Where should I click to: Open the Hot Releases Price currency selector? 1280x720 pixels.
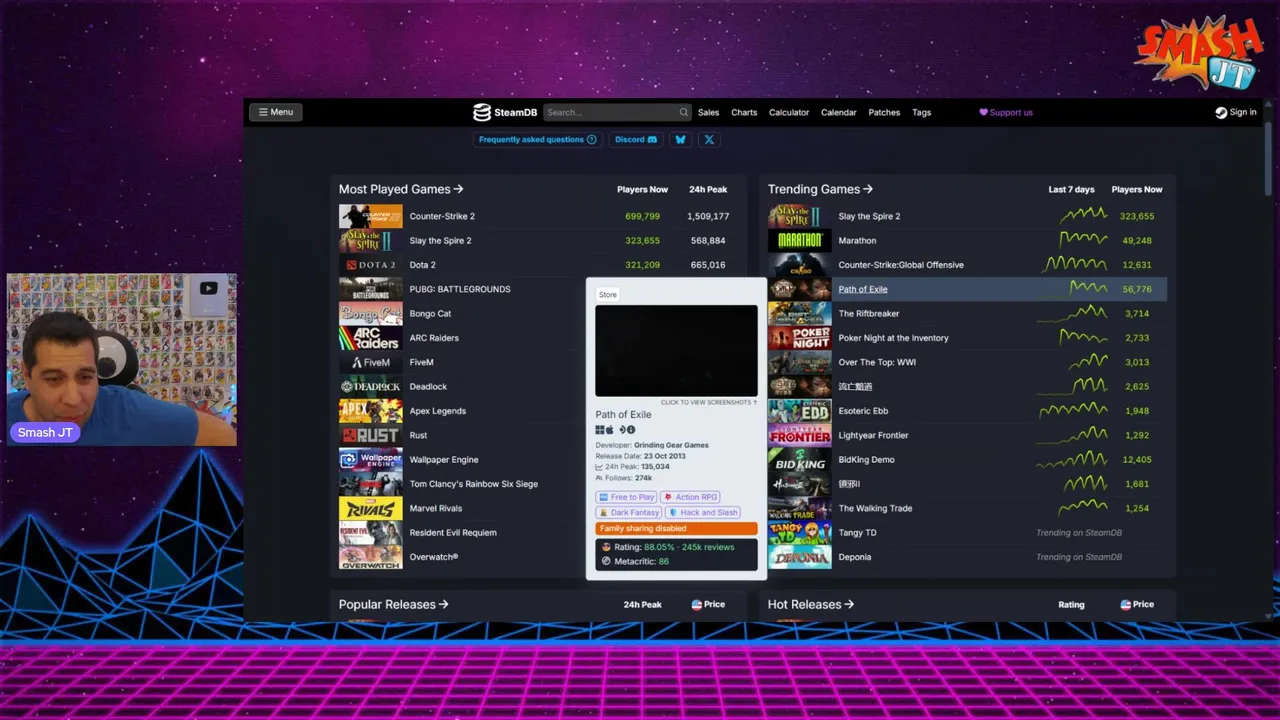(1137, 604)
